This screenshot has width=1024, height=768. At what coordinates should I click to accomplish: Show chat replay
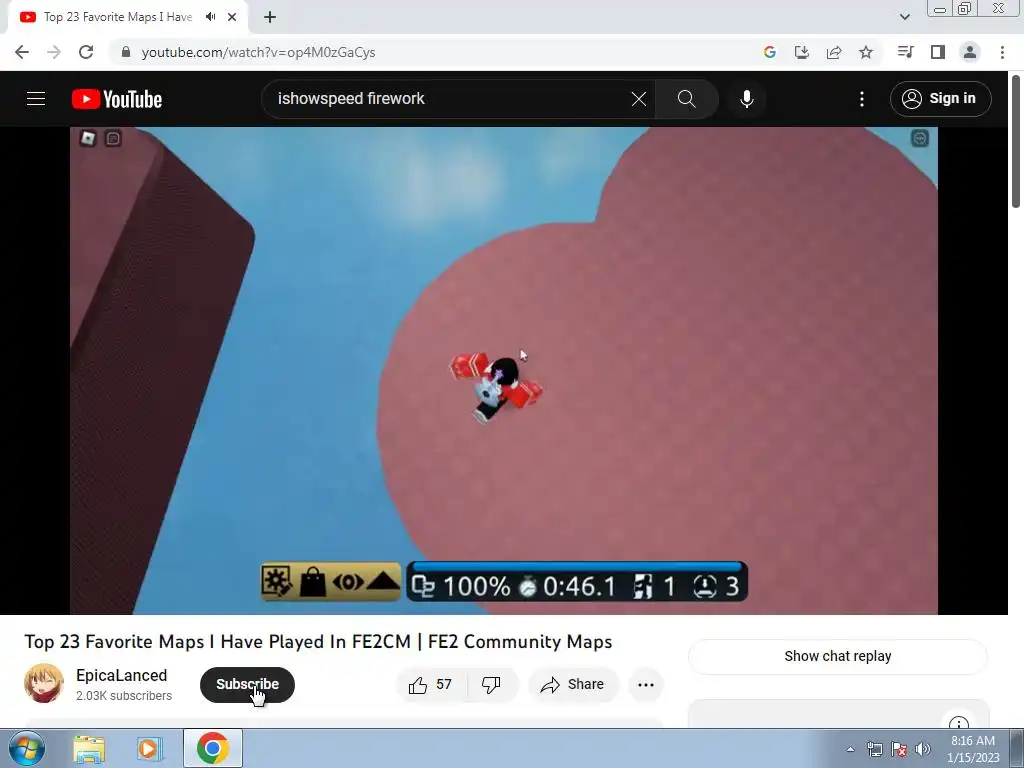click(838, 656)
